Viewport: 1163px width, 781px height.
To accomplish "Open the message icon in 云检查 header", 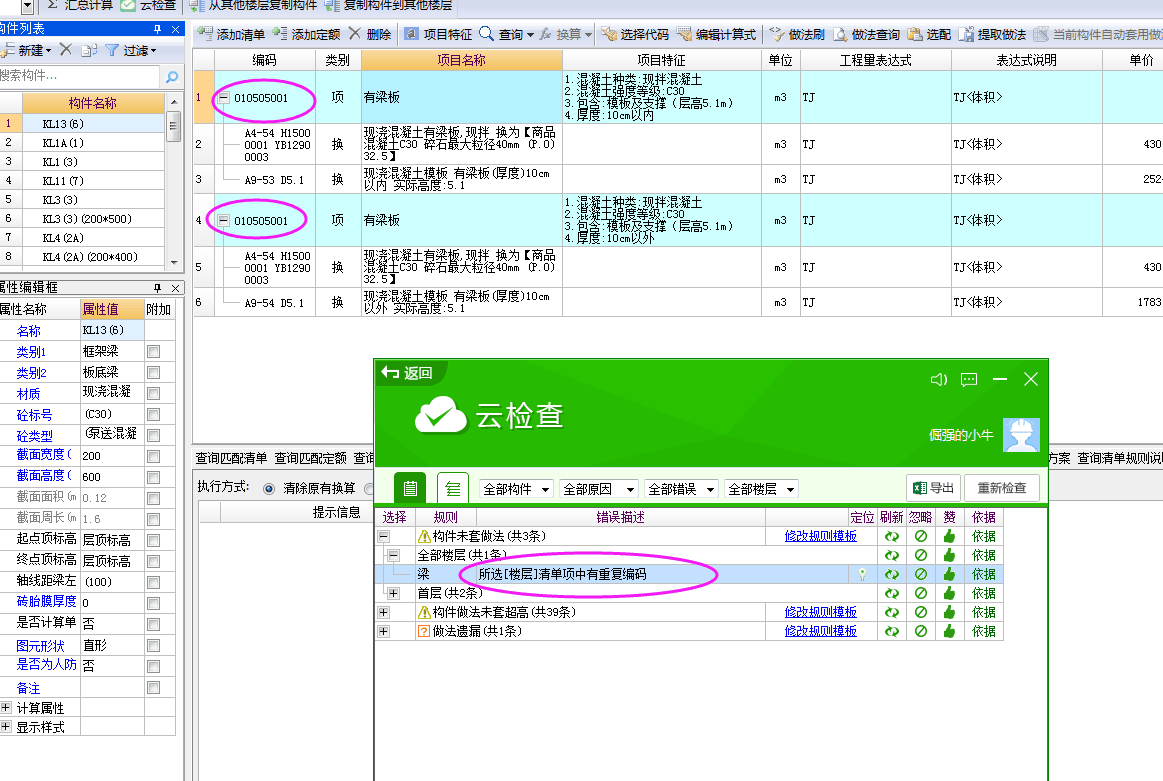I will tap(969, 380).
